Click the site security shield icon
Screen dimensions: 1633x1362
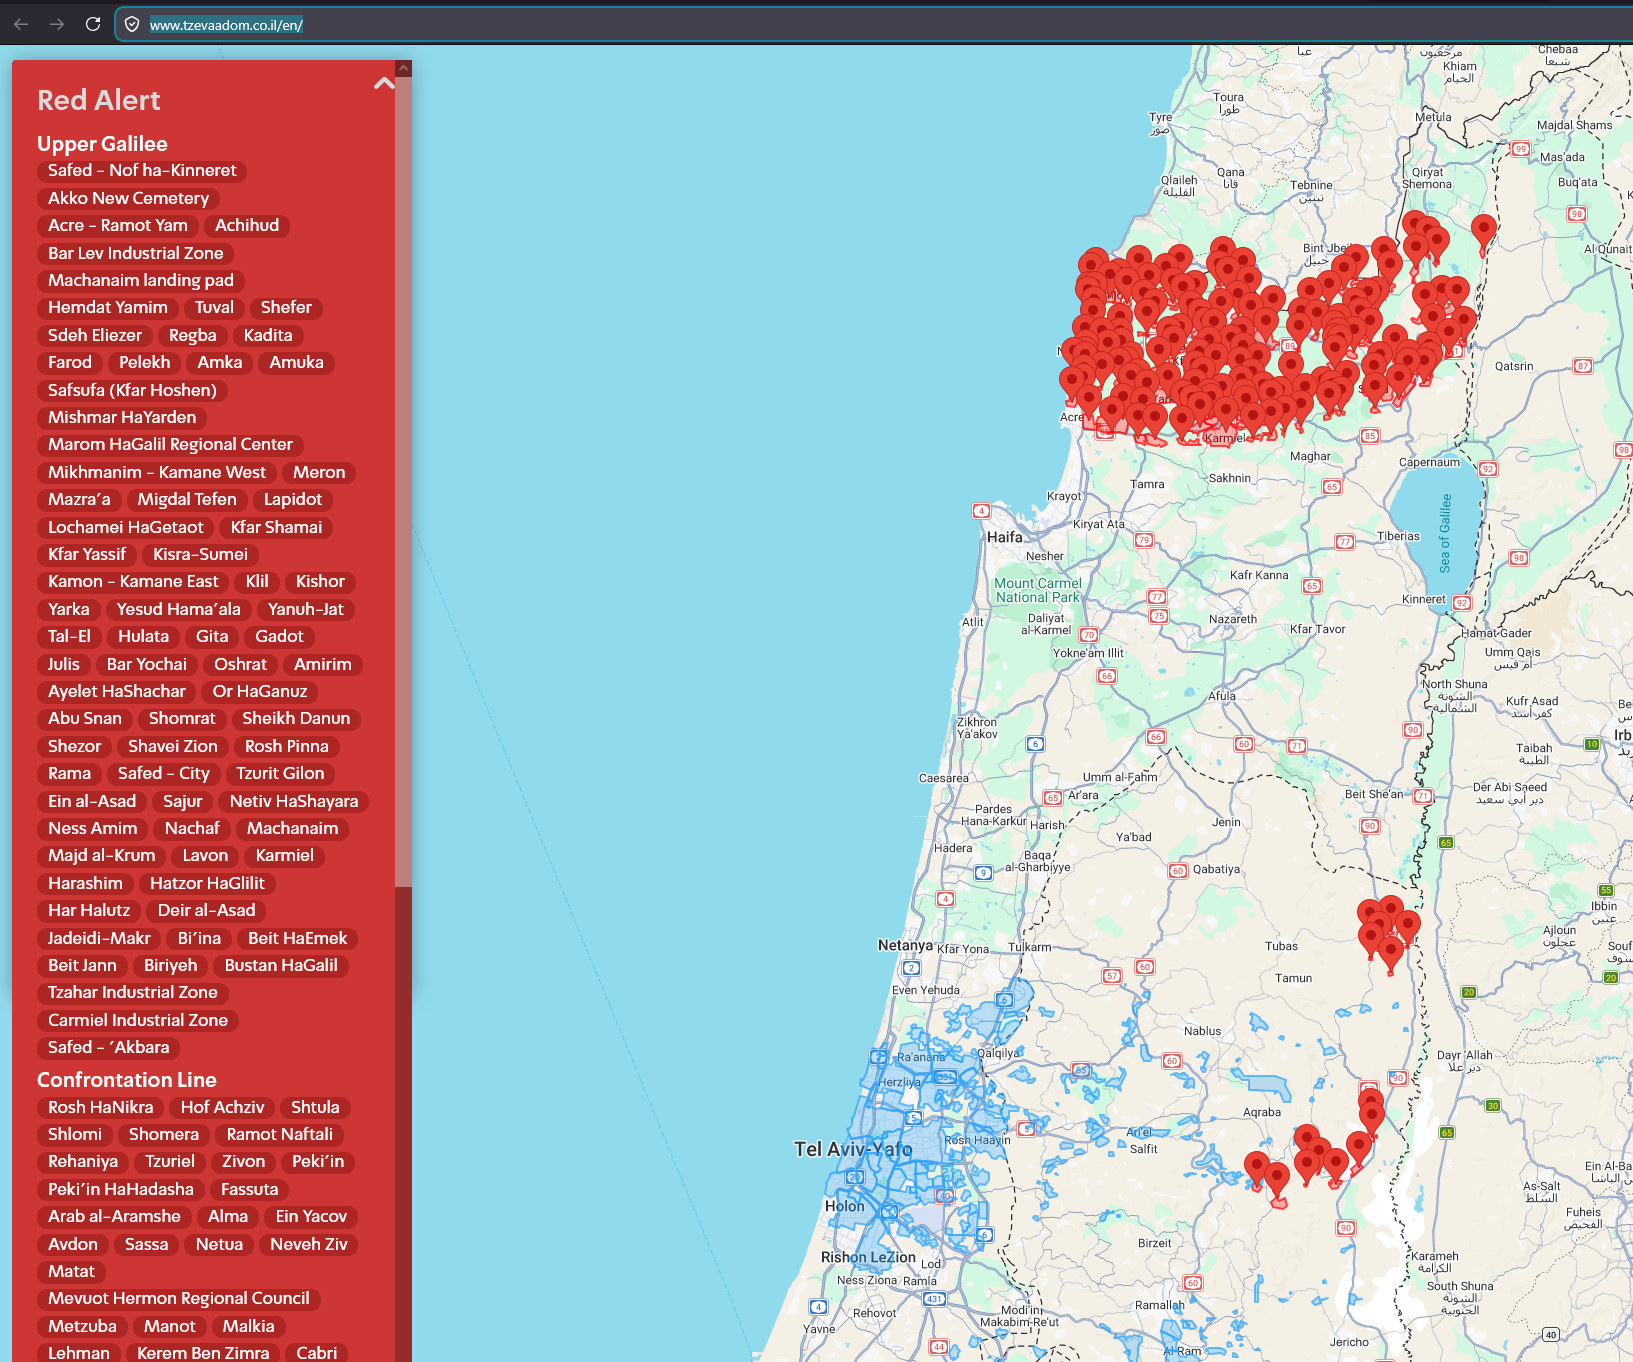(132, 24)
